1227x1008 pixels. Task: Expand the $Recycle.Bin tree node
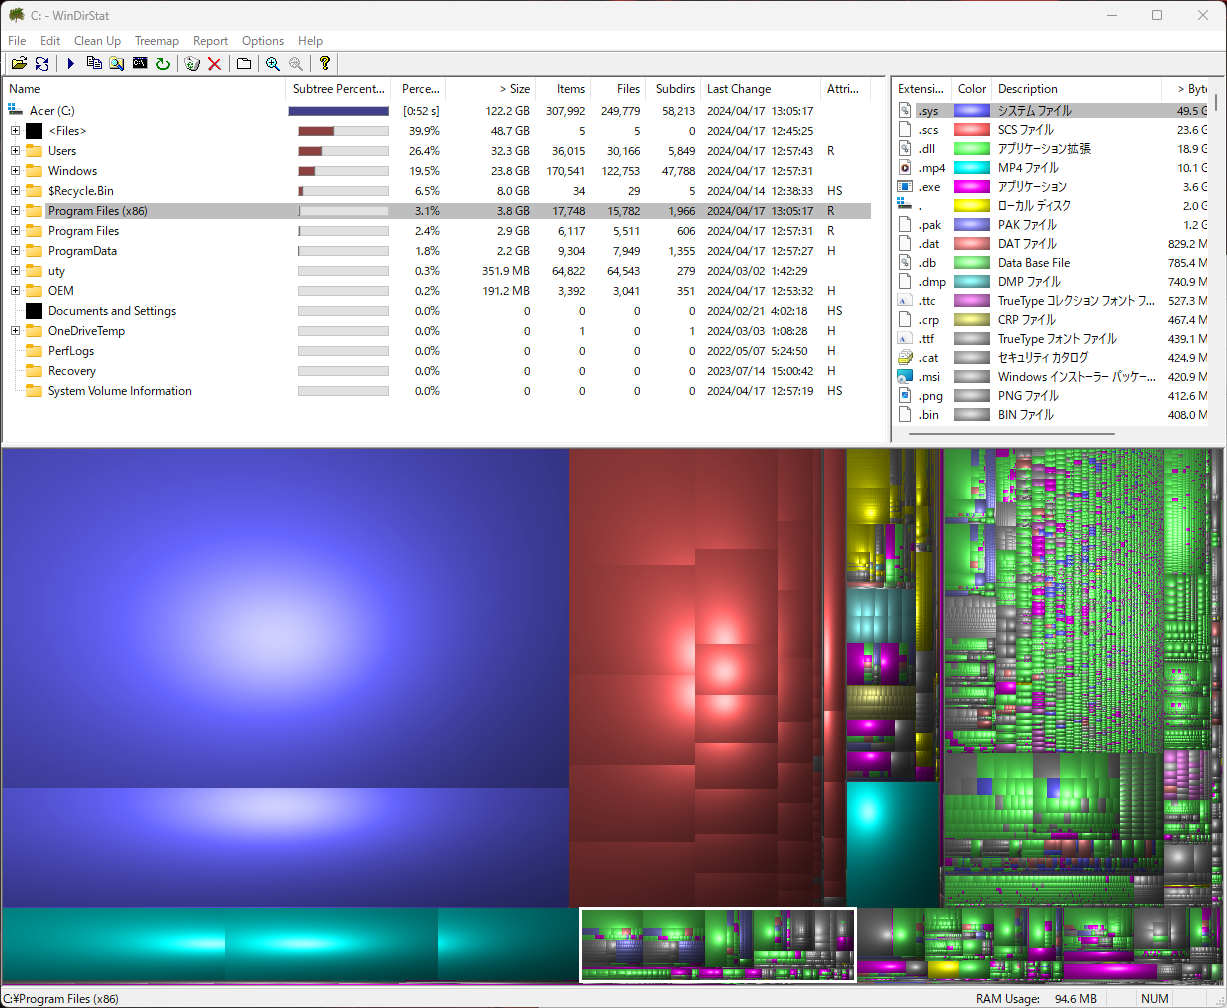(16, 191)
